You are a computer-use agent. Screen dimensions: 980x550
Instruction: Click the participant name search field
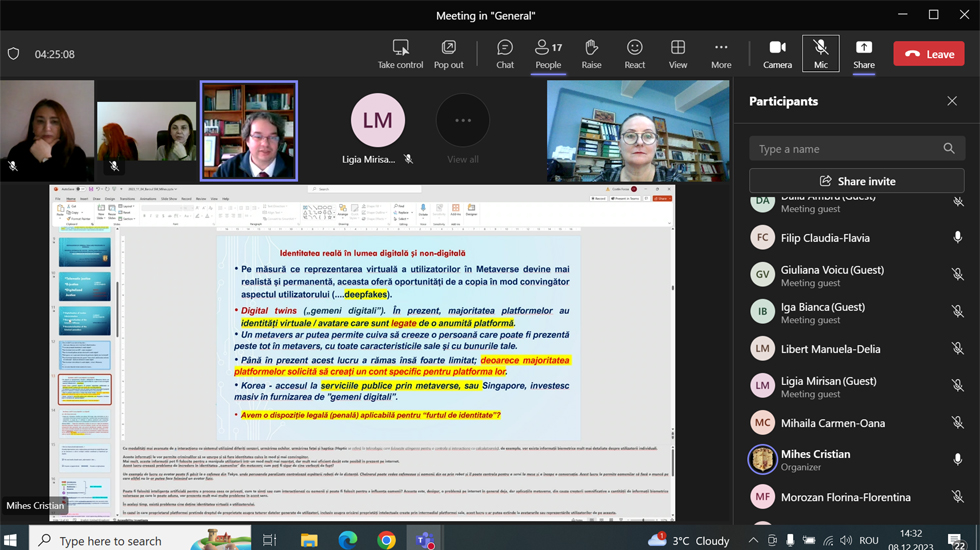pyautogui.click(x=845, y=149)
